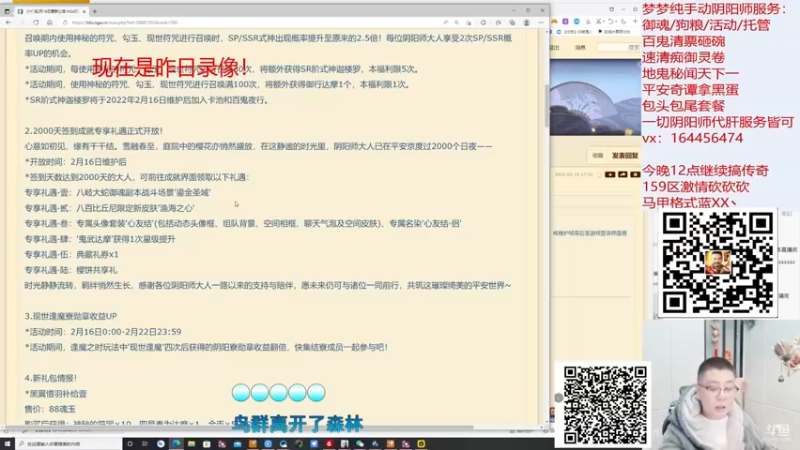The height and width of the screenshot is (450, 800).
Task: Click the dark share arrow post icon
Action: [x=622, y=174]
